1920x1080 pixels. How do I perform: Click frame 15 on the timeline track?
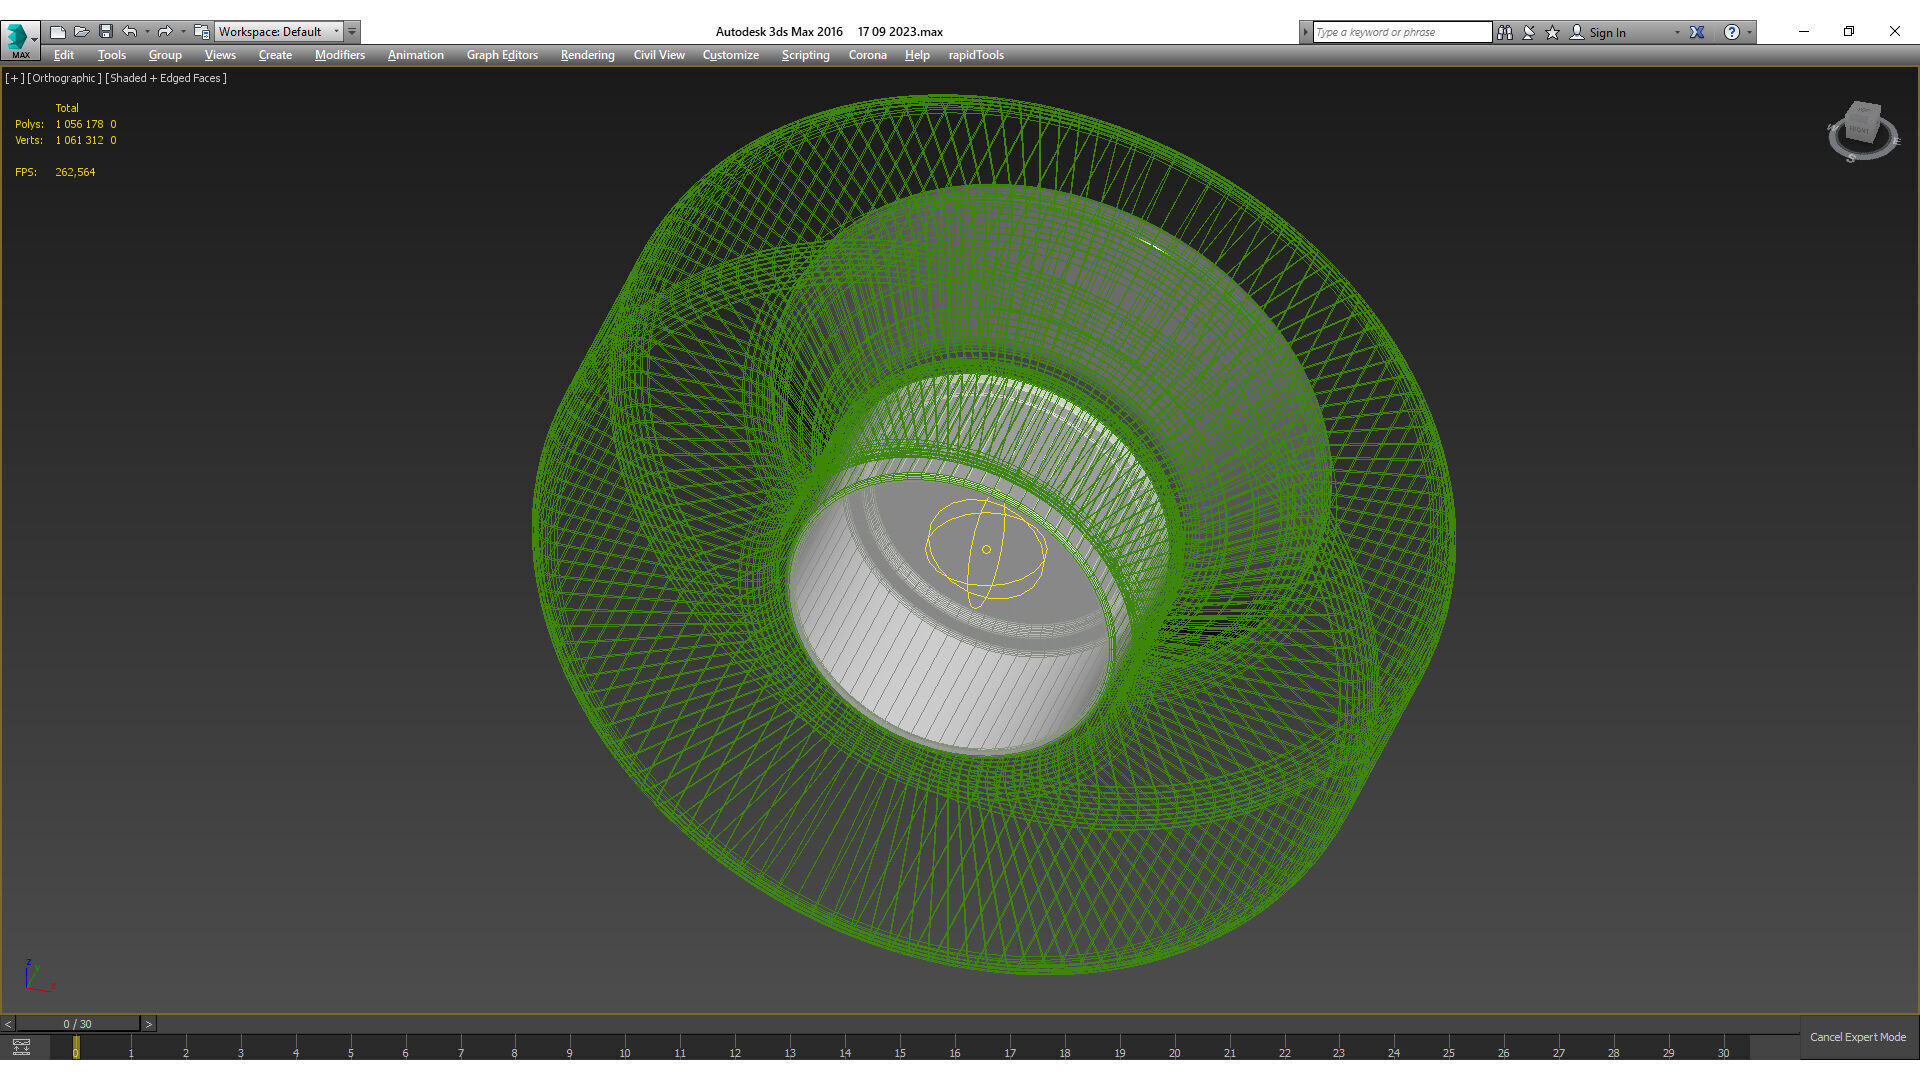898,1048
